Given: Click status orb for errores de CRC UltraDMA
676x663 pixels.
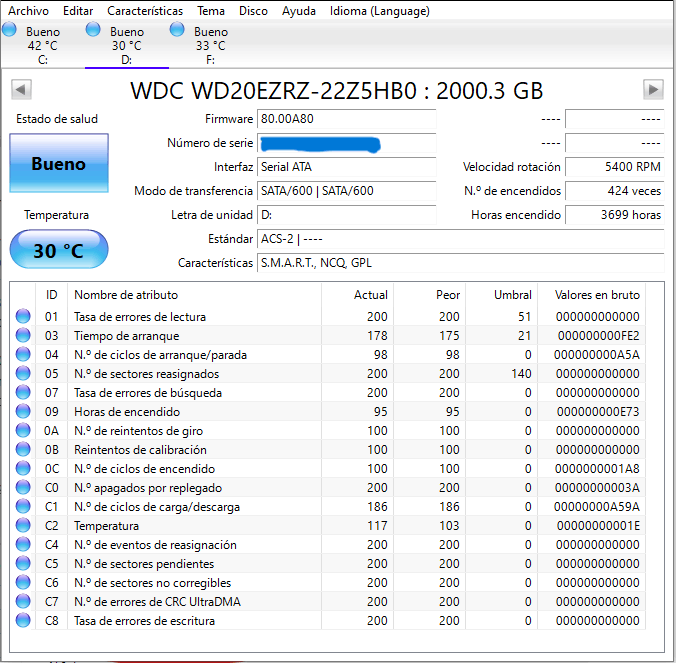Looking at the screenshot, I should pyautogui.click(x=23, y=601).
